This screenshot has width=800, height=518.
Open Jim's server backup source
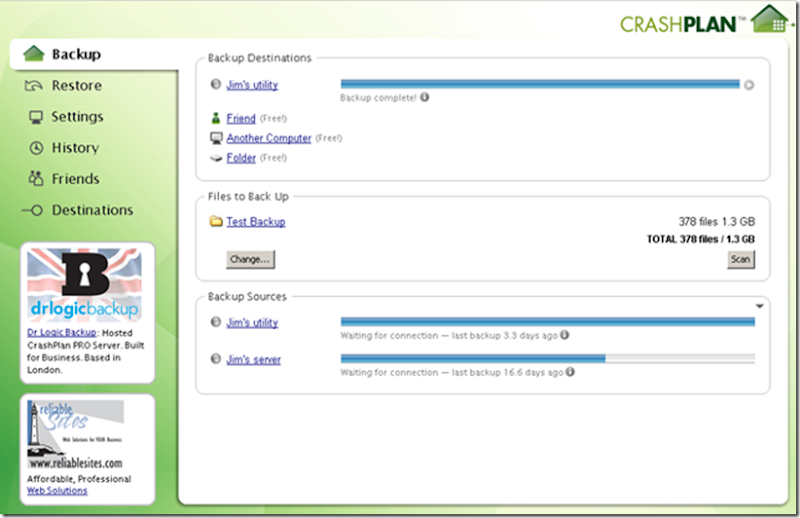click(254, 359)
